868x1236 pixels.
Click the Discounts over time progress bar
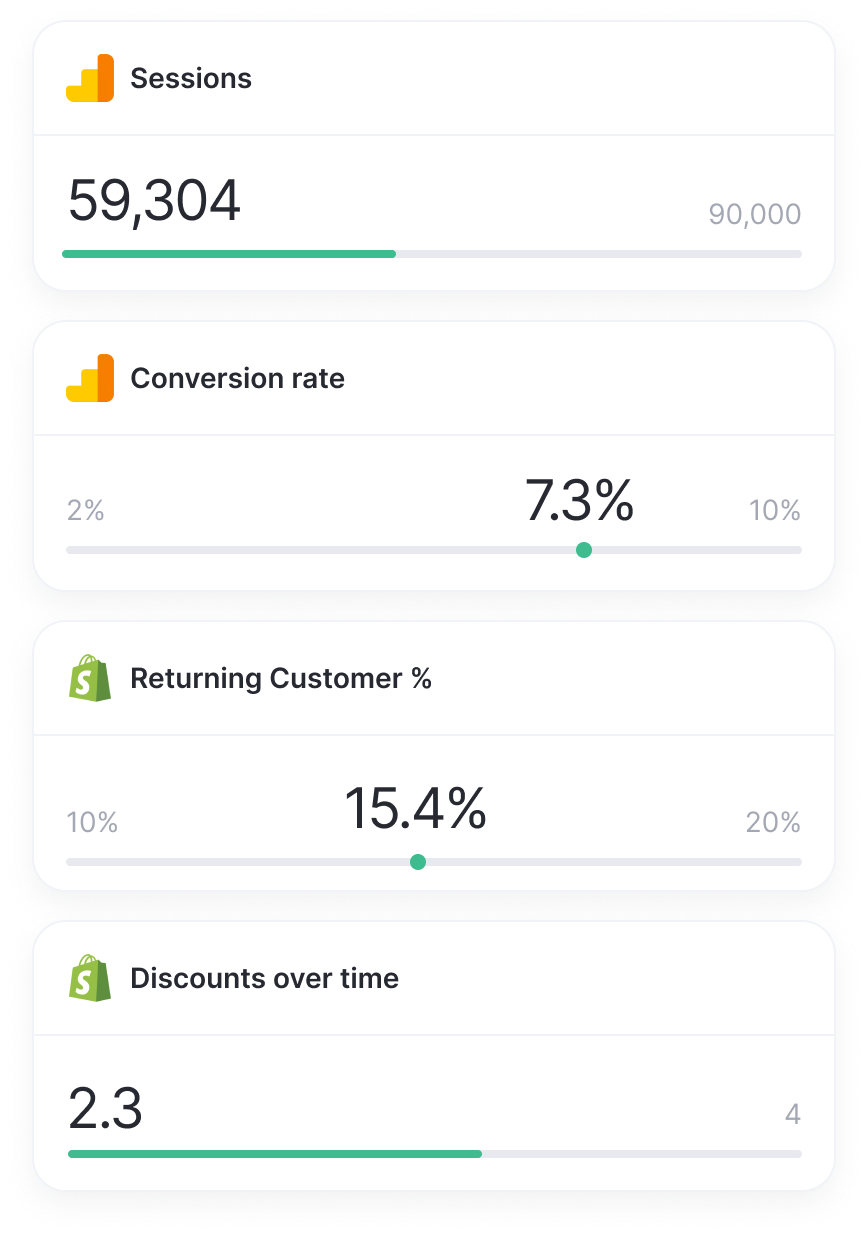point(275,1154)
